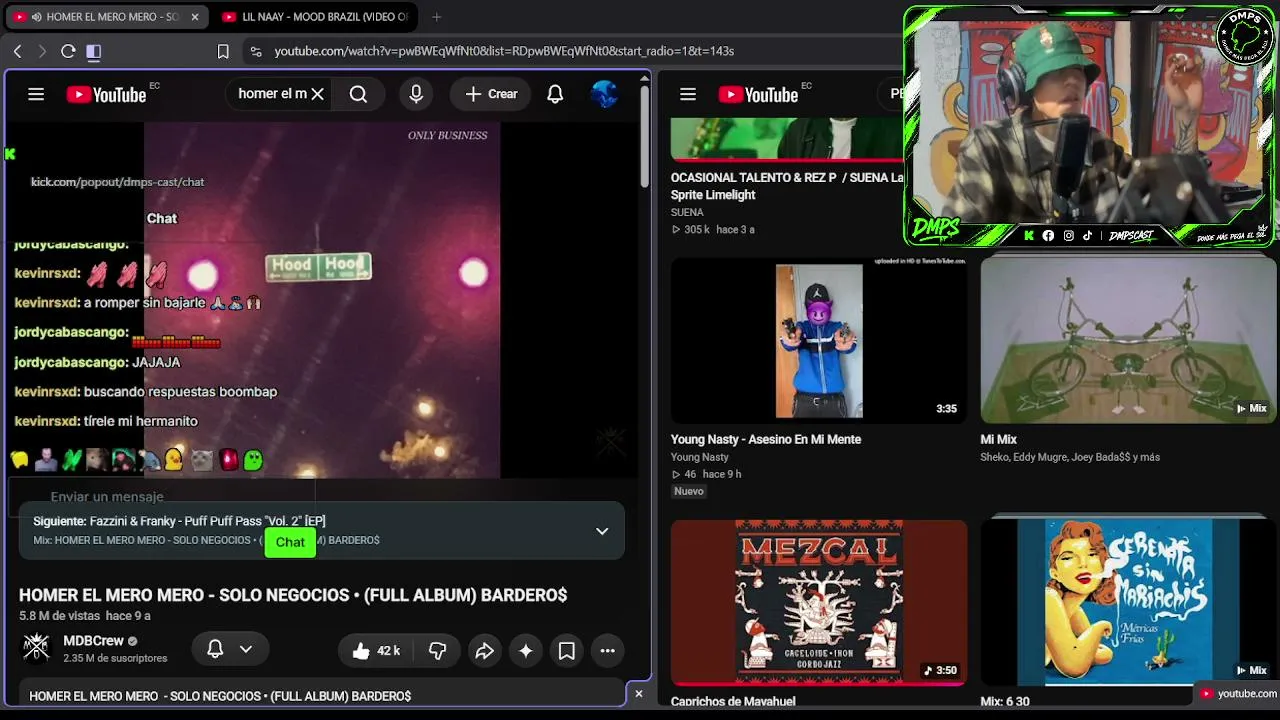Screen dimensions: 1280x720
Task: Bookmark this page from the address bar
Action: [223, 51]
